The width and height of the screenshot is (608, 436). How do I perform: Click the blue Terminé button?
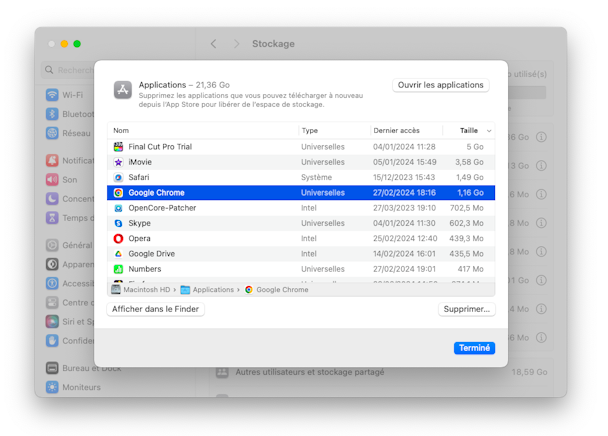[x=474, y=348]
